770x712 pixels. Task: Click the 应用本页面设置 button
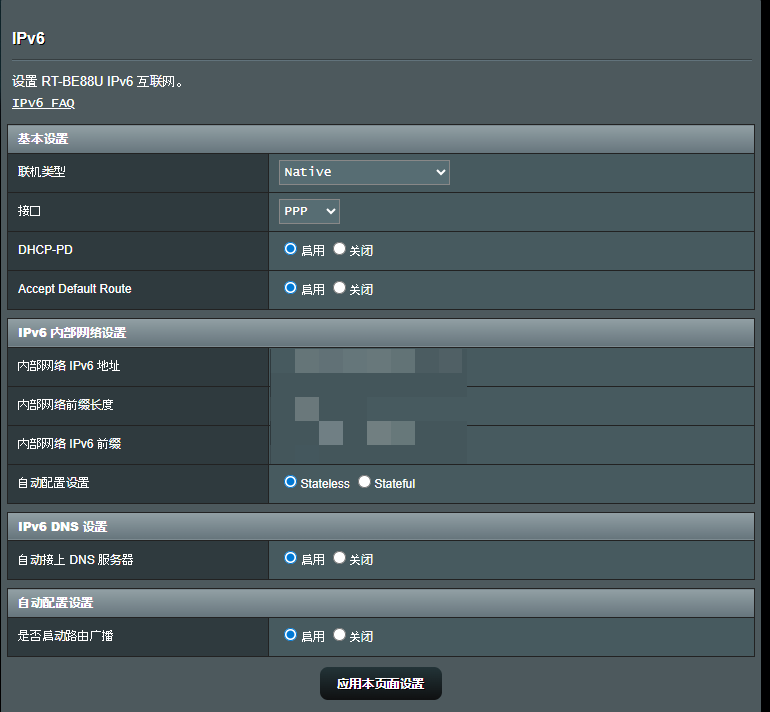click(380, 684)
